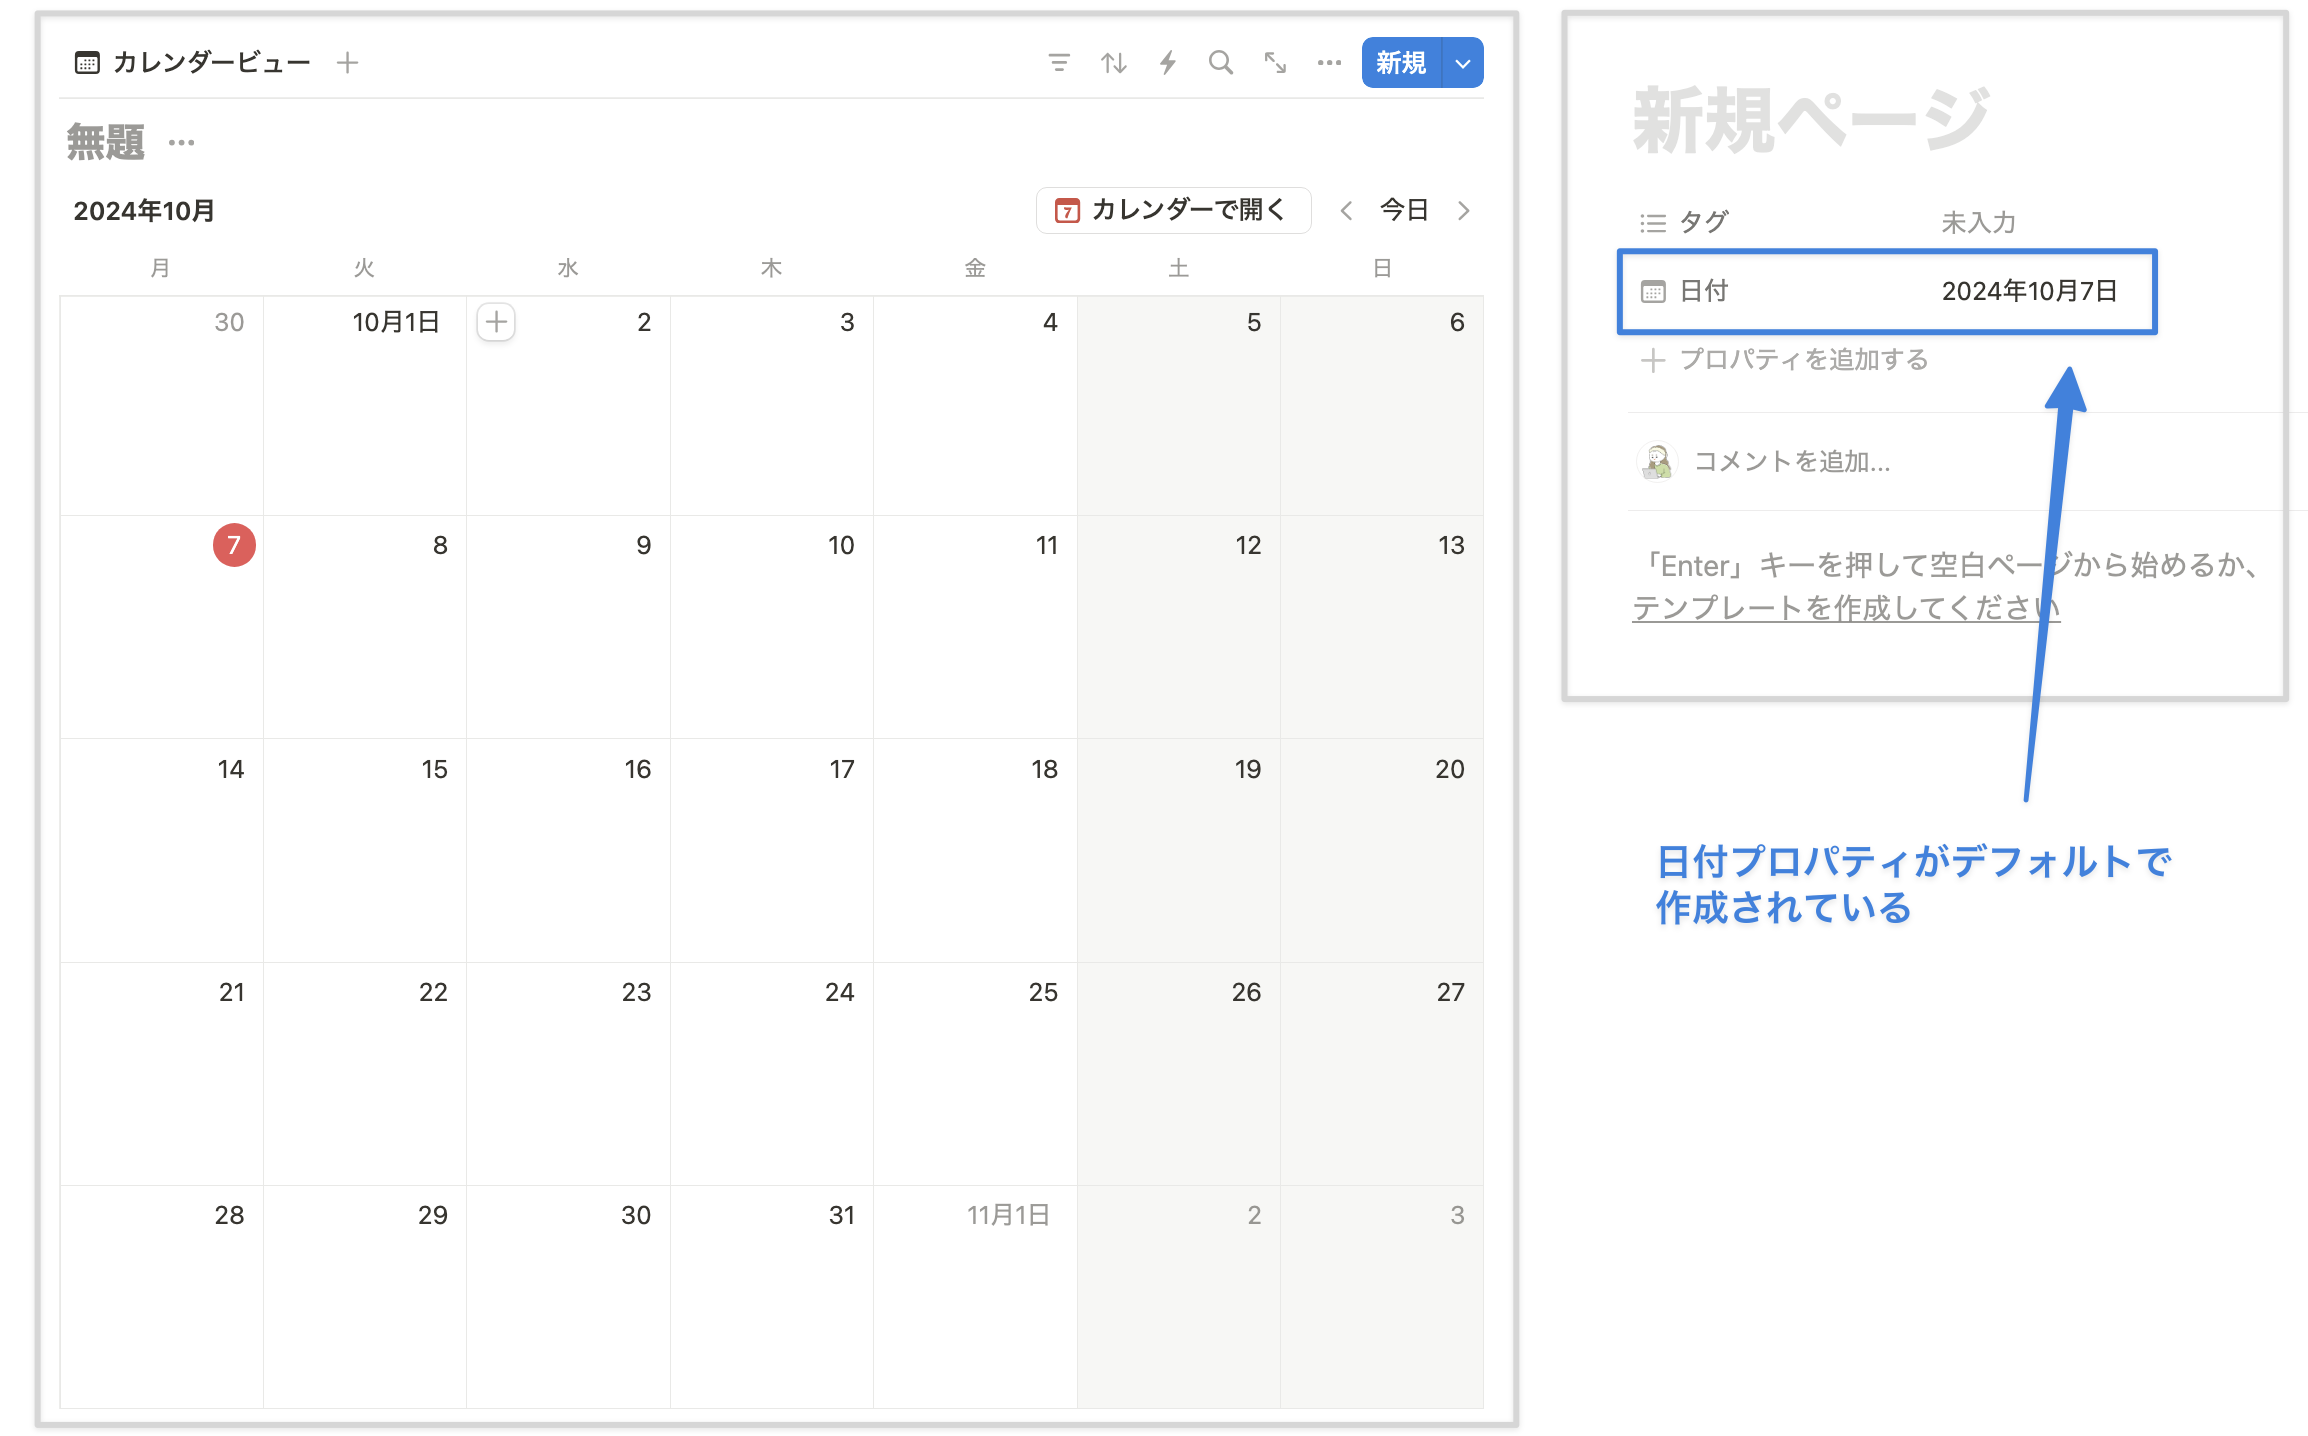2308x1436 pixels.
Task: Click the 無題 database title
Action: (x=106, y=142)
